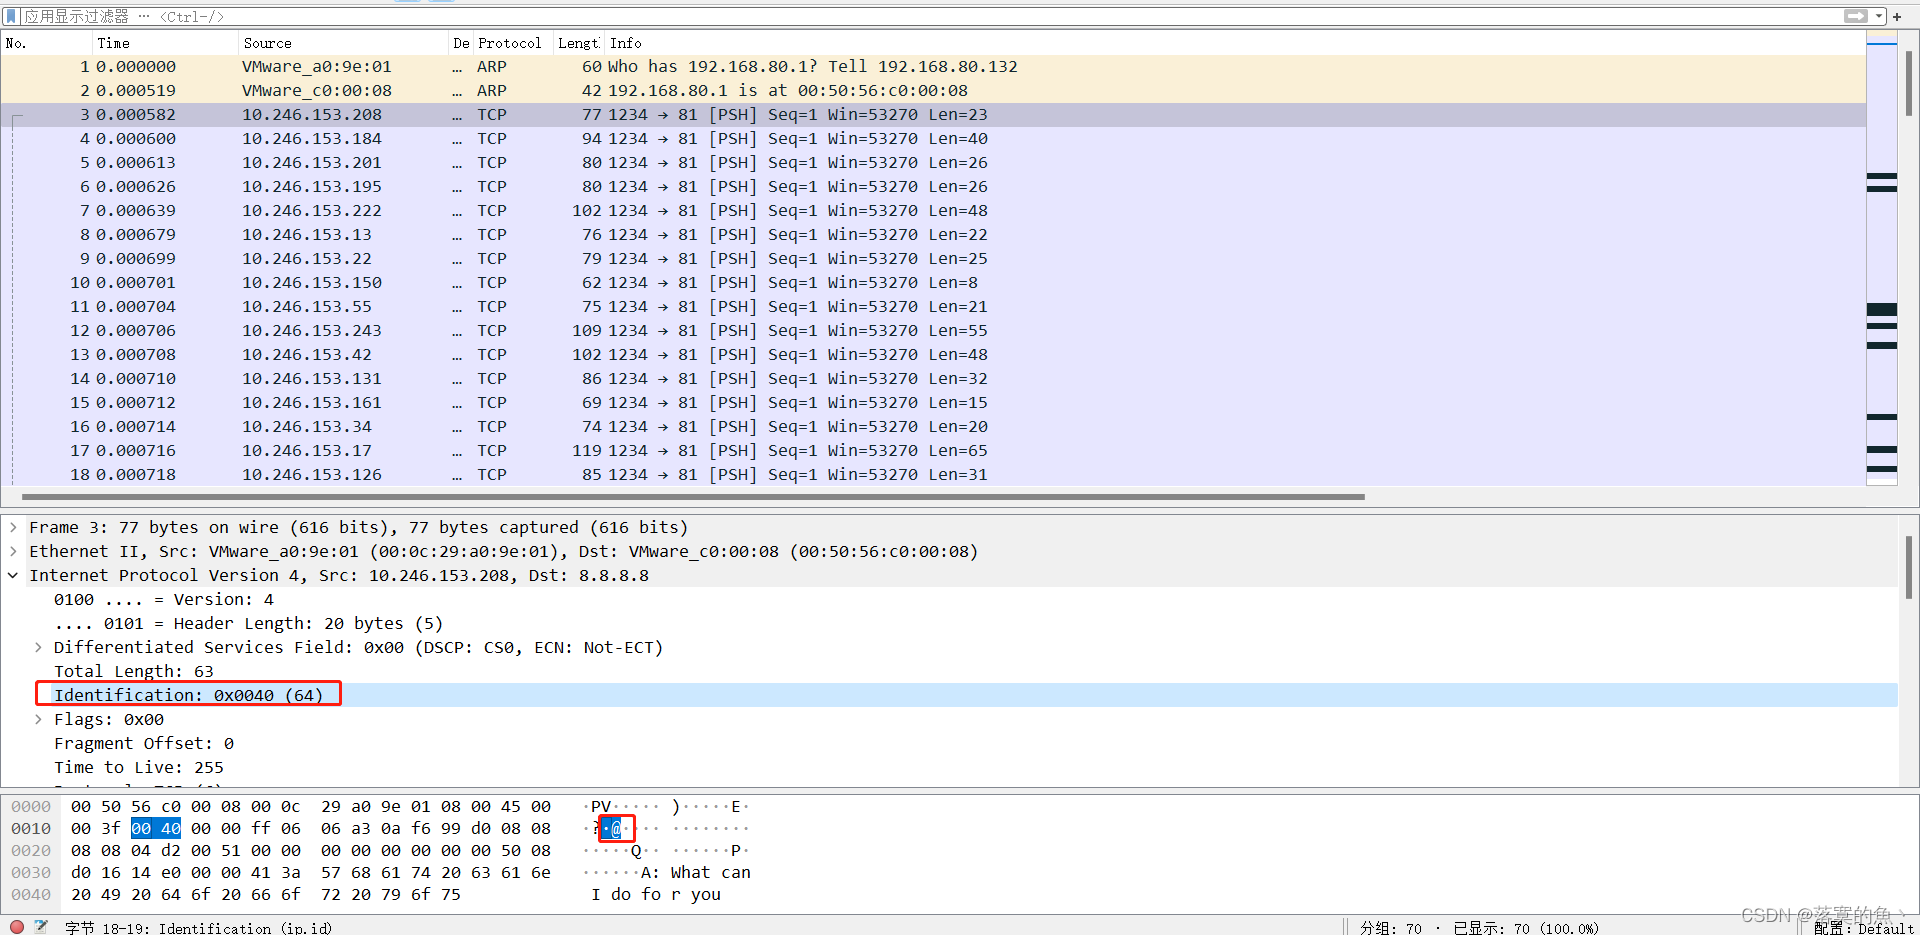Click the packet details vertical scrollbar
Viewport: 1920px width, 935px height.
tap(1908, 567)
